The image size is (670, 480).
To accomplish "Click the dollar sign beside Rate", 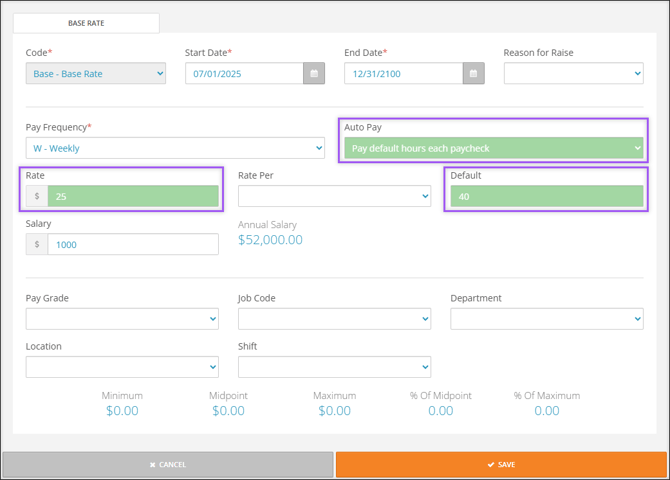I will point(37,196).
